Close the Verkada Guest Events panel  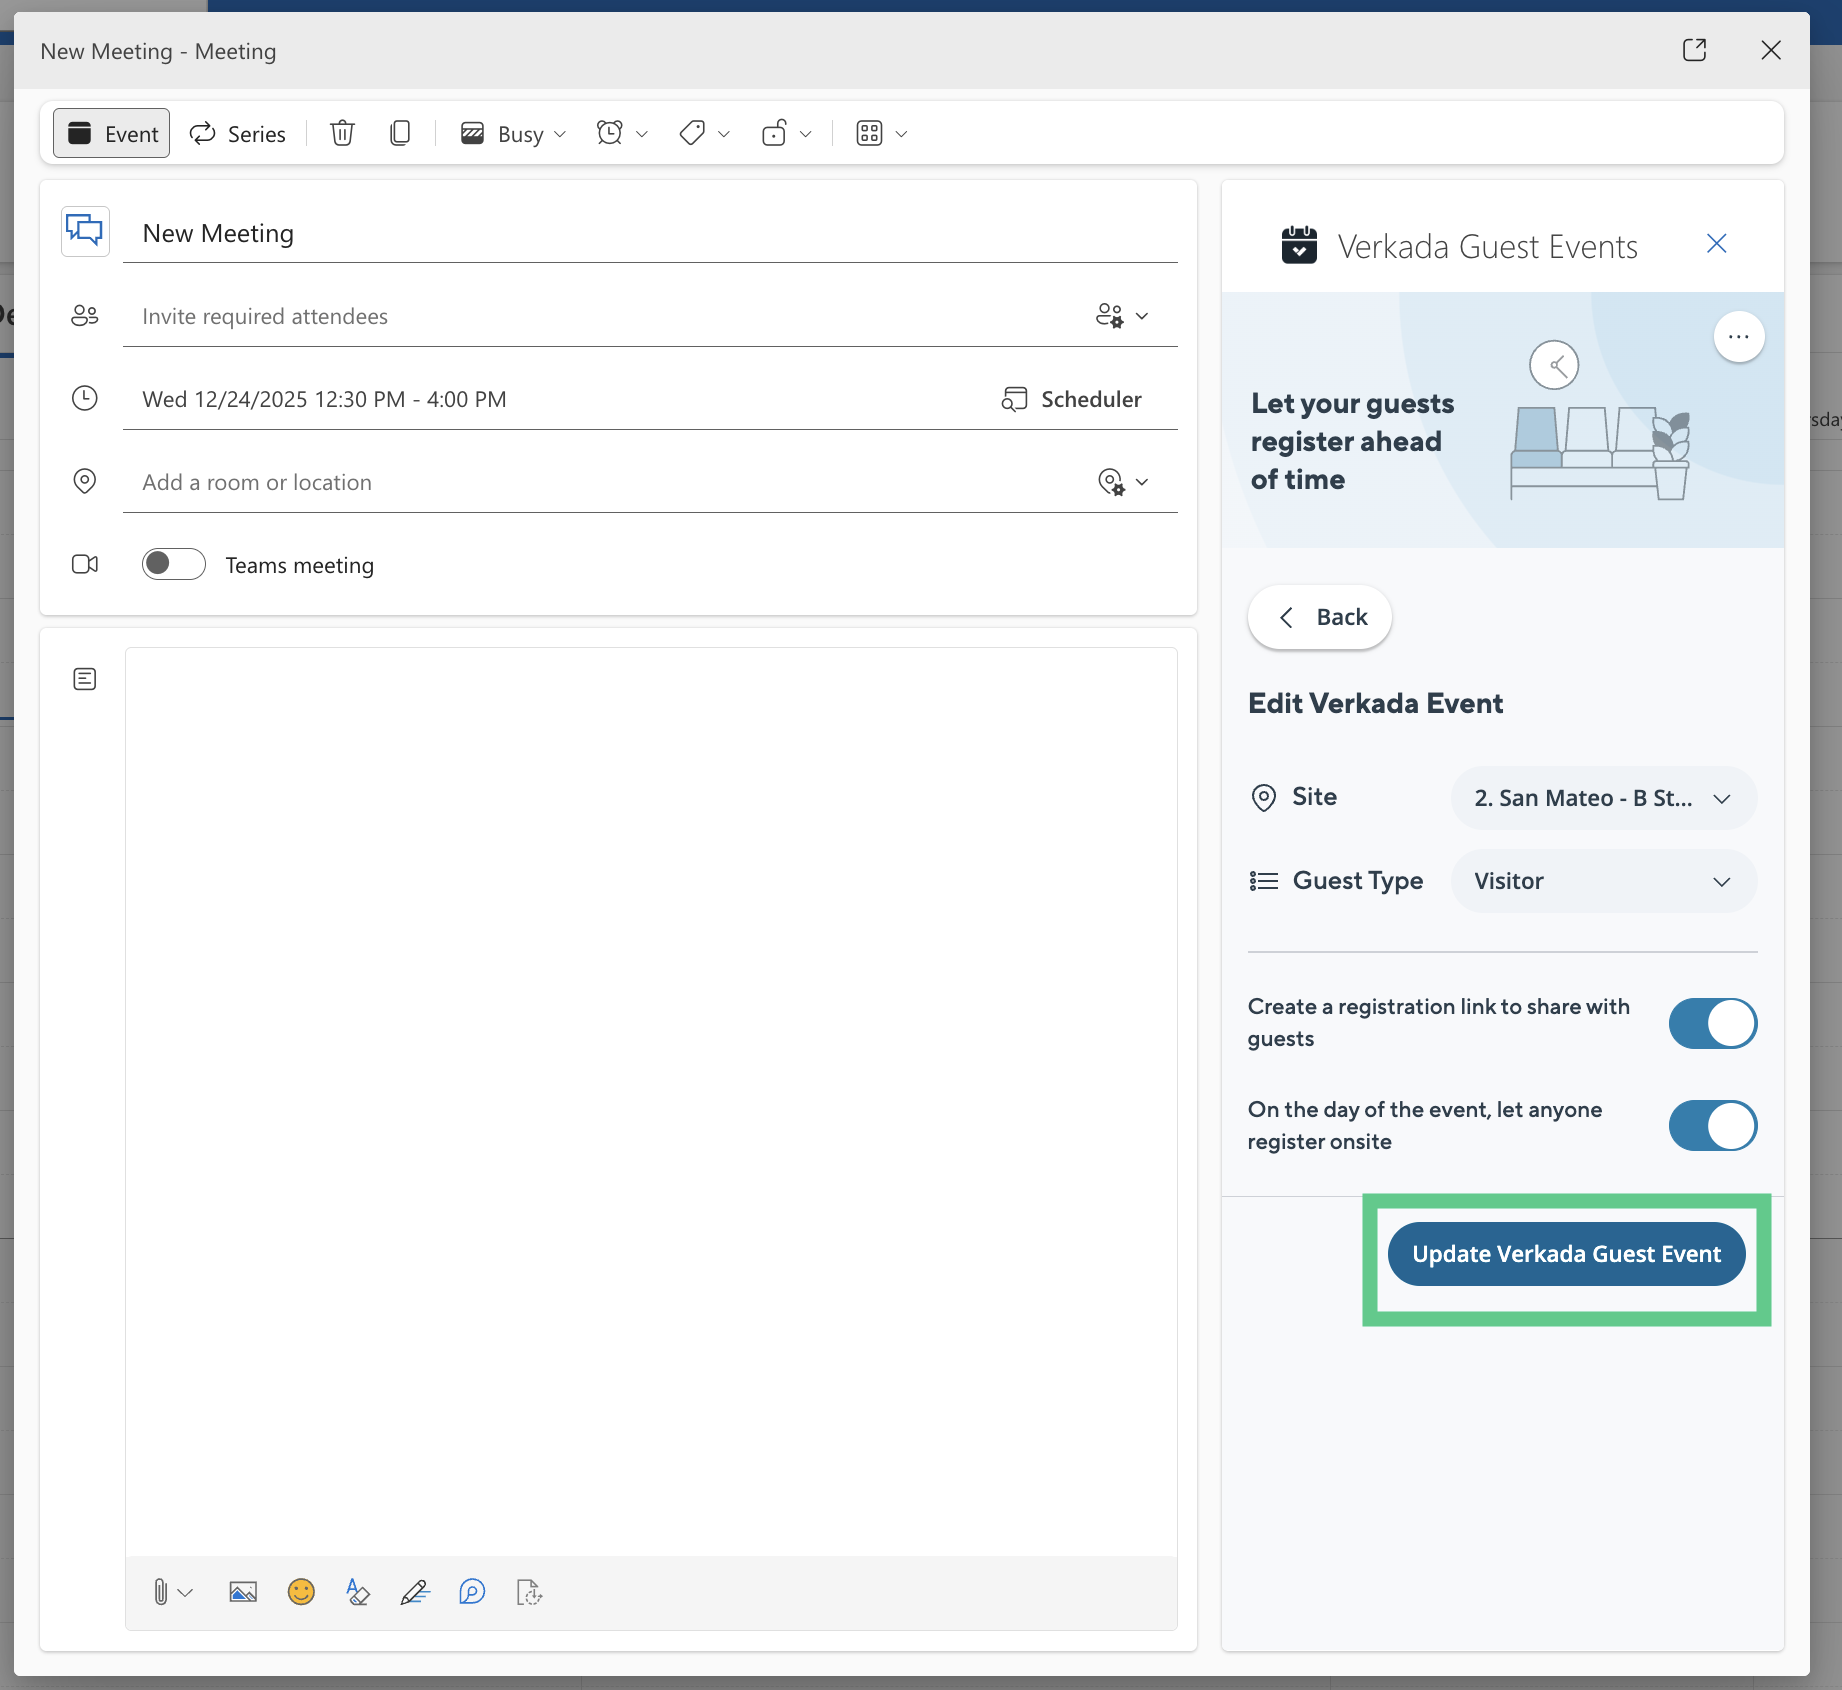point(1716,244)
